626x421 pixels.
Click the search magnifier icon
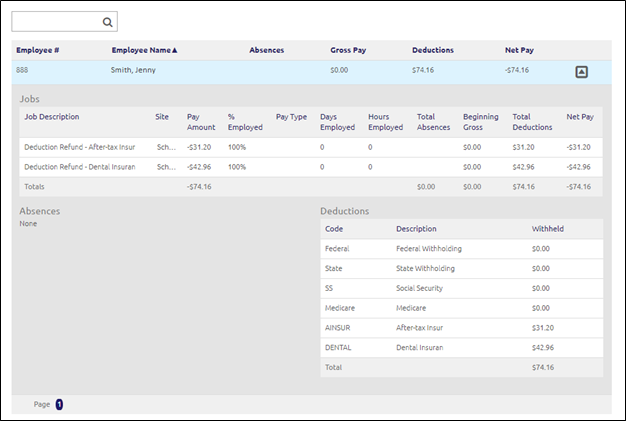coord(108,21)
